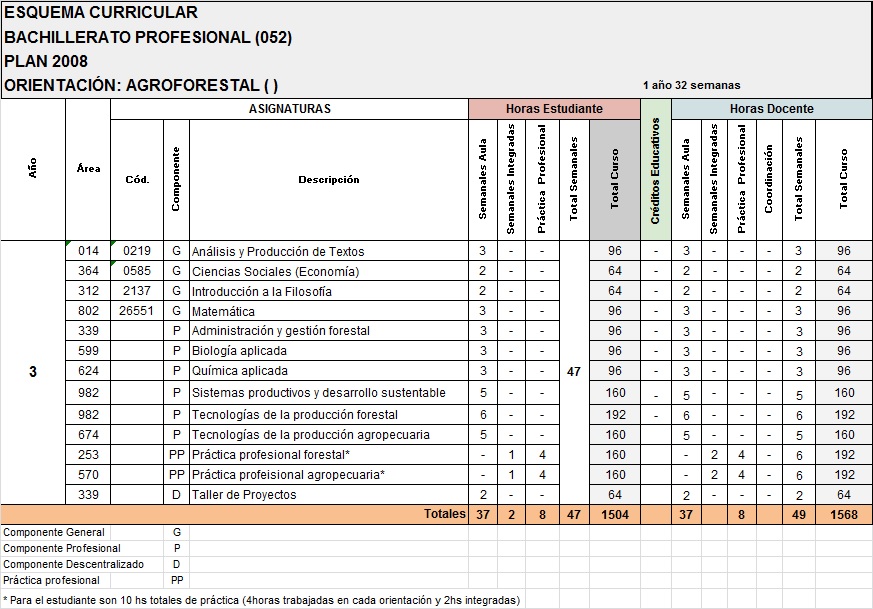Select the "Créditos Educativos" green header cell

(655, 170)
